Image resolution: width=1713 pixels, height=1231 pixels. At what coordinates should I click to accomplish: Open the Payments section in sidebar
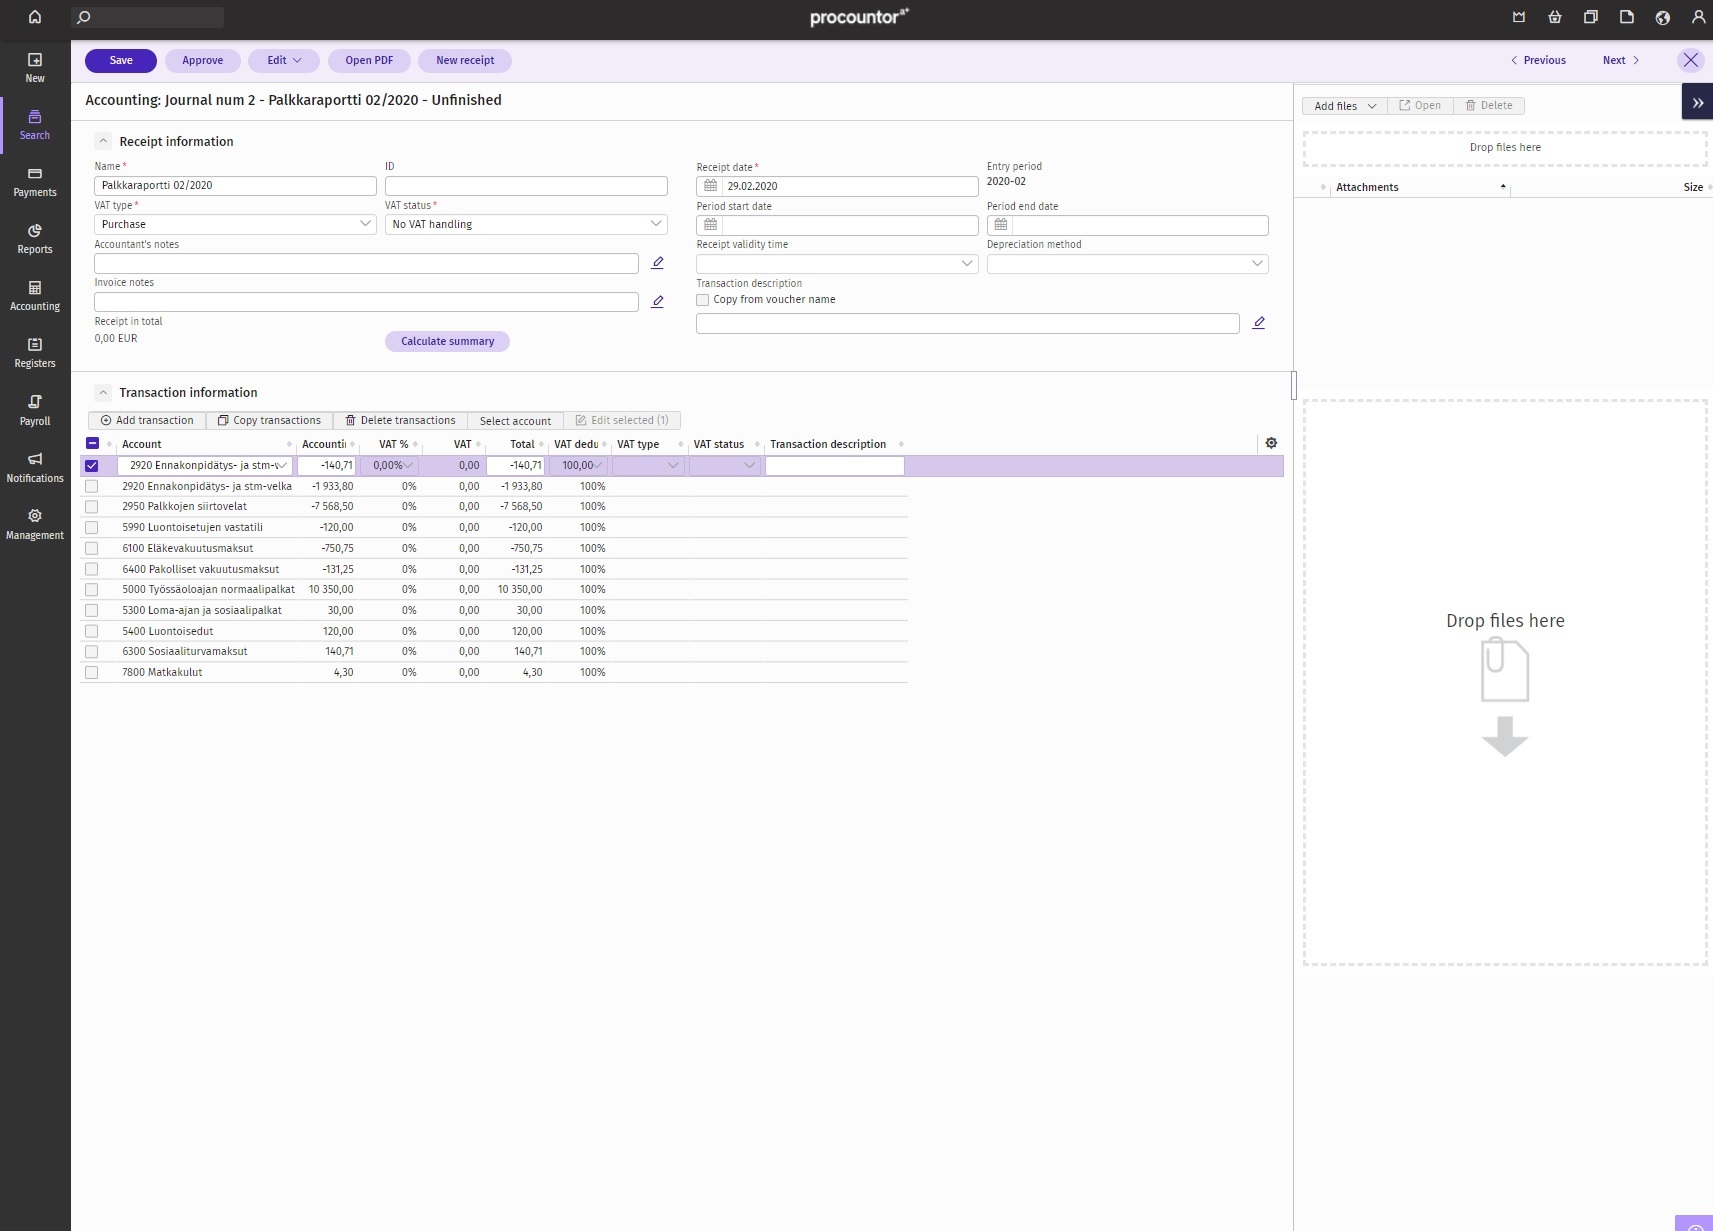point(34,183)
